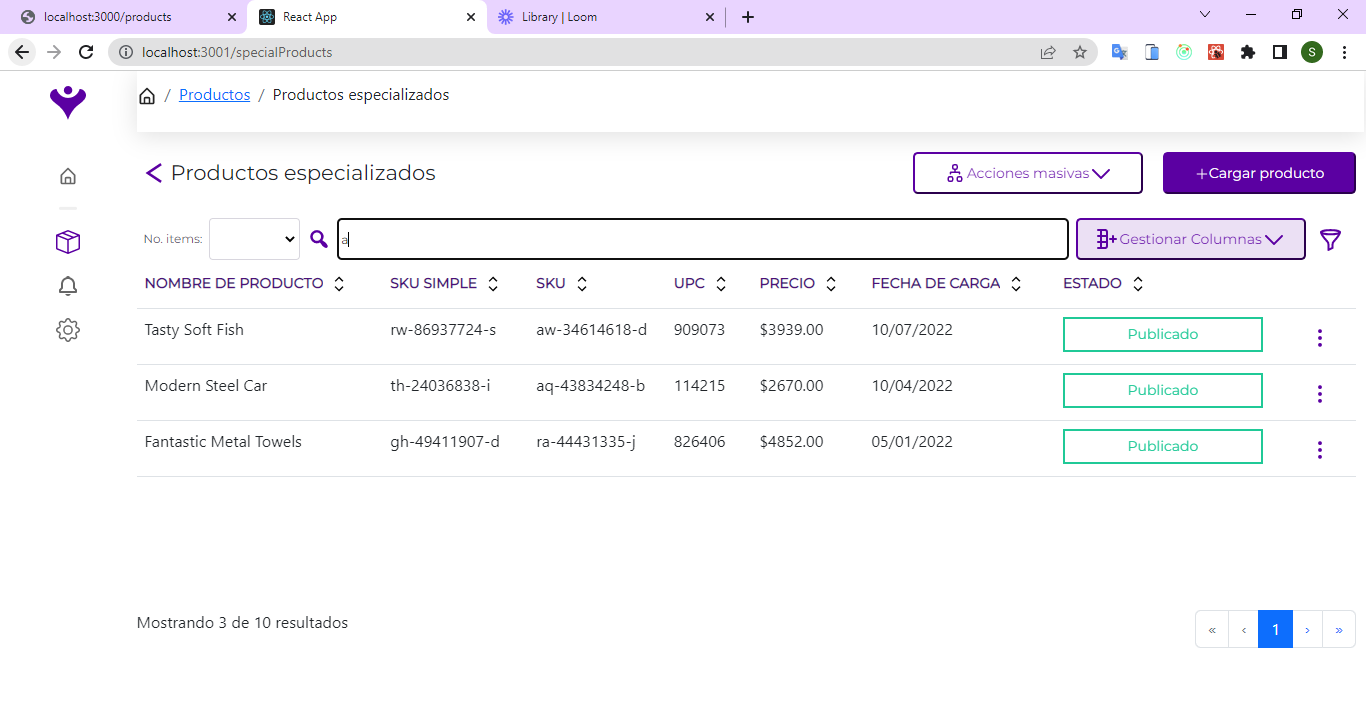Toggle sorting on FECHA DE CARGA
The image size is (1366, 727).
[1015, 283]
